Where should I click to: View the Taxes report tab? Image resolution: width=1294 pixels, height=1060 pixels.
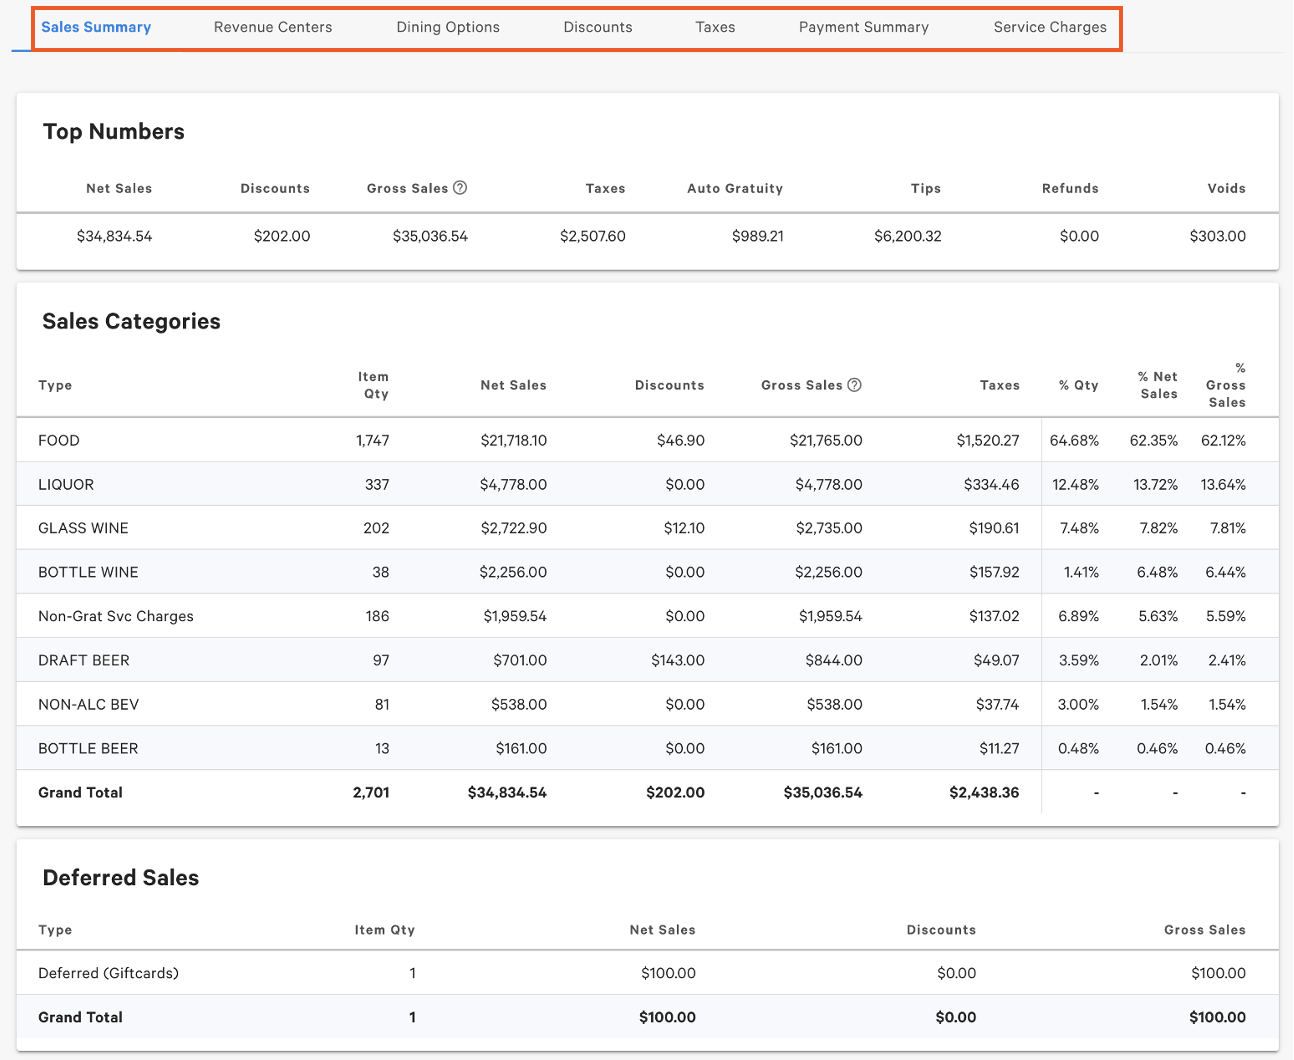[x=715, y=27]
